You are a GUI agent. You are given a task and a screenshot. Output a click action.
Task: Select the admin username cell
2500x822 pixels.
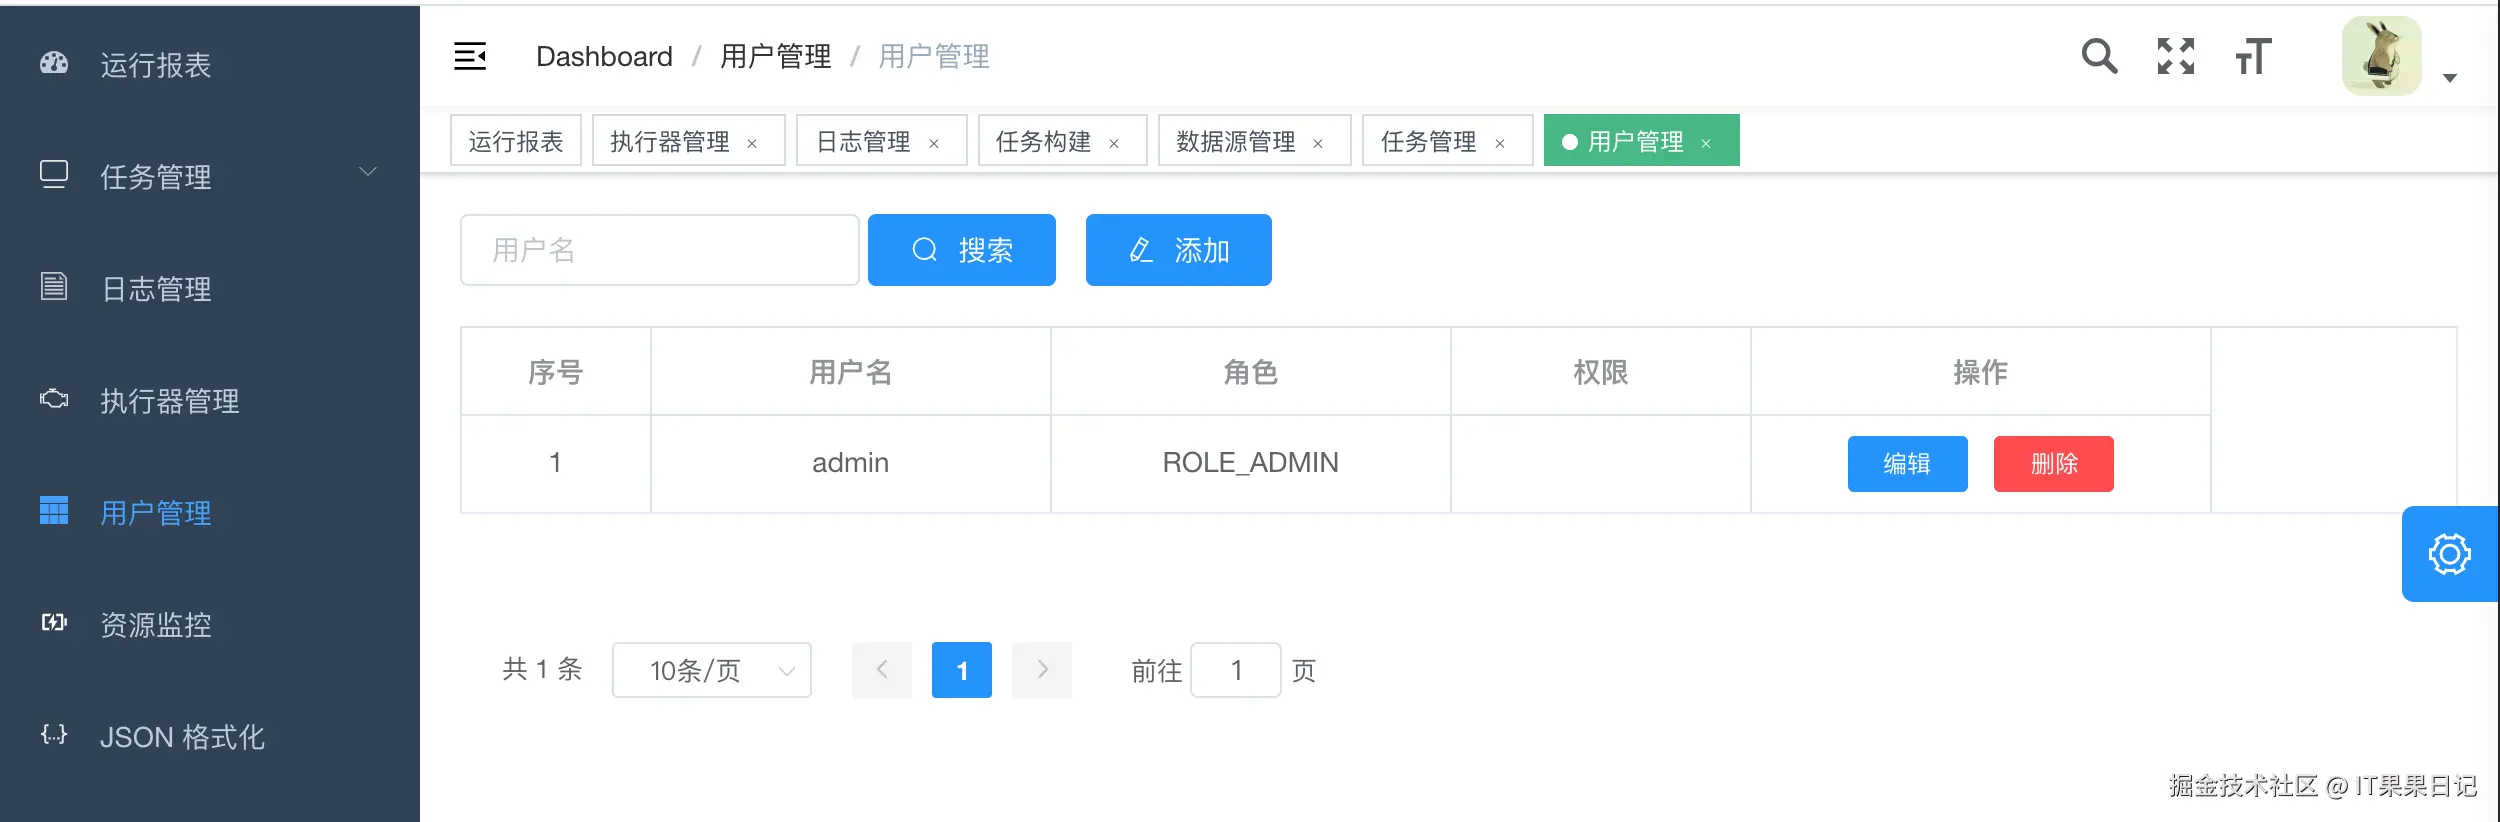(x=851, y=463)
